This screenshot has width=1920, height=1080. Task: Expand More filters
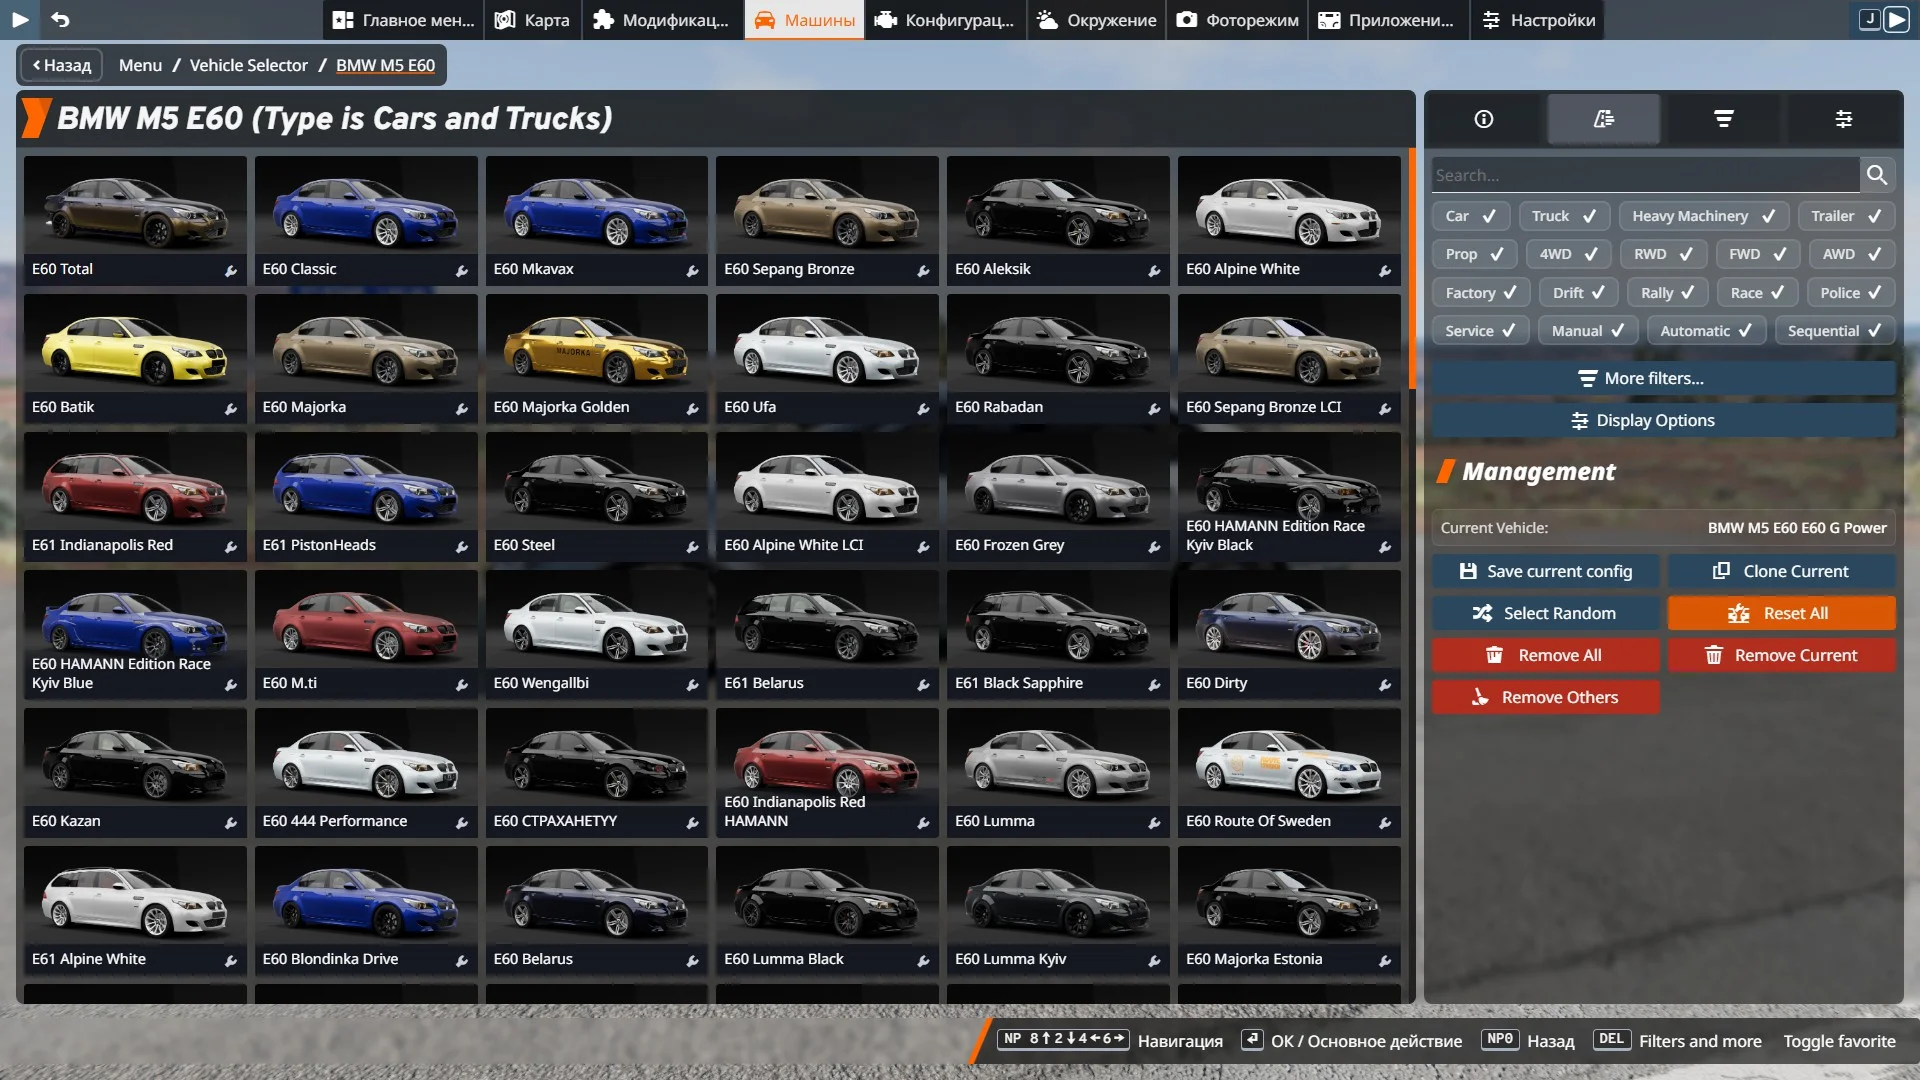tap(1663, 378)
